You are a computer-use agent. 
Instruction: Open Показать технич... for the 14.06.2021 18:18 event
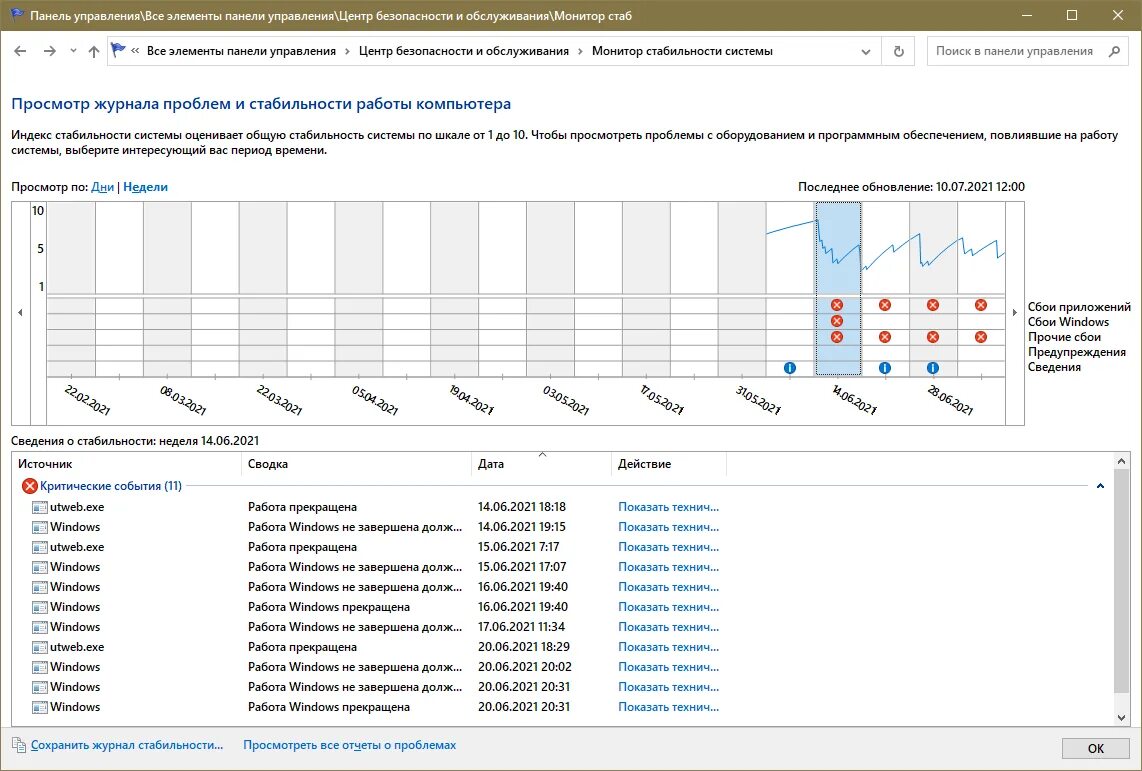(x=669, y=506)
